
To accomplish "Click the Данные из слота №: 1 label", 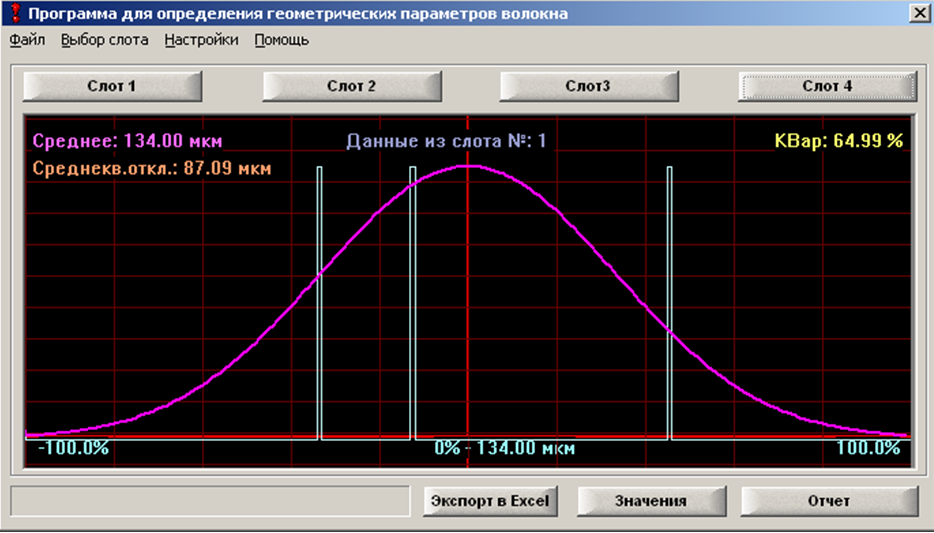I will tap(446, 141).
